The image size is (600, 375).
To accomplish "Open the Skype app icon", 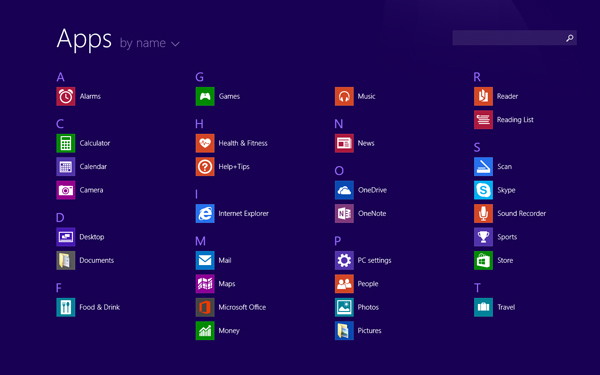I will pyautogui.click(x=483, y=190).
